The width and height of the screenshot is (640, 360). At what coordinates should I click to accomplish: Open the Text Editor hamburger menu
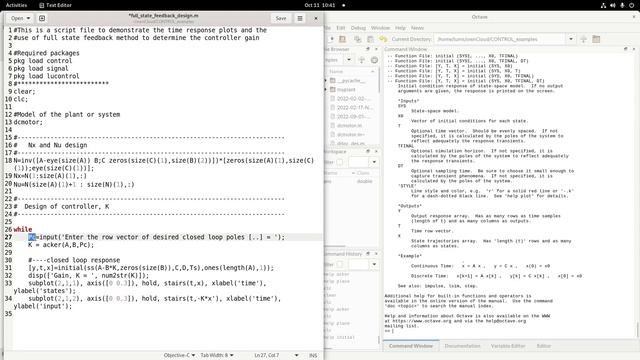(300, 18)
